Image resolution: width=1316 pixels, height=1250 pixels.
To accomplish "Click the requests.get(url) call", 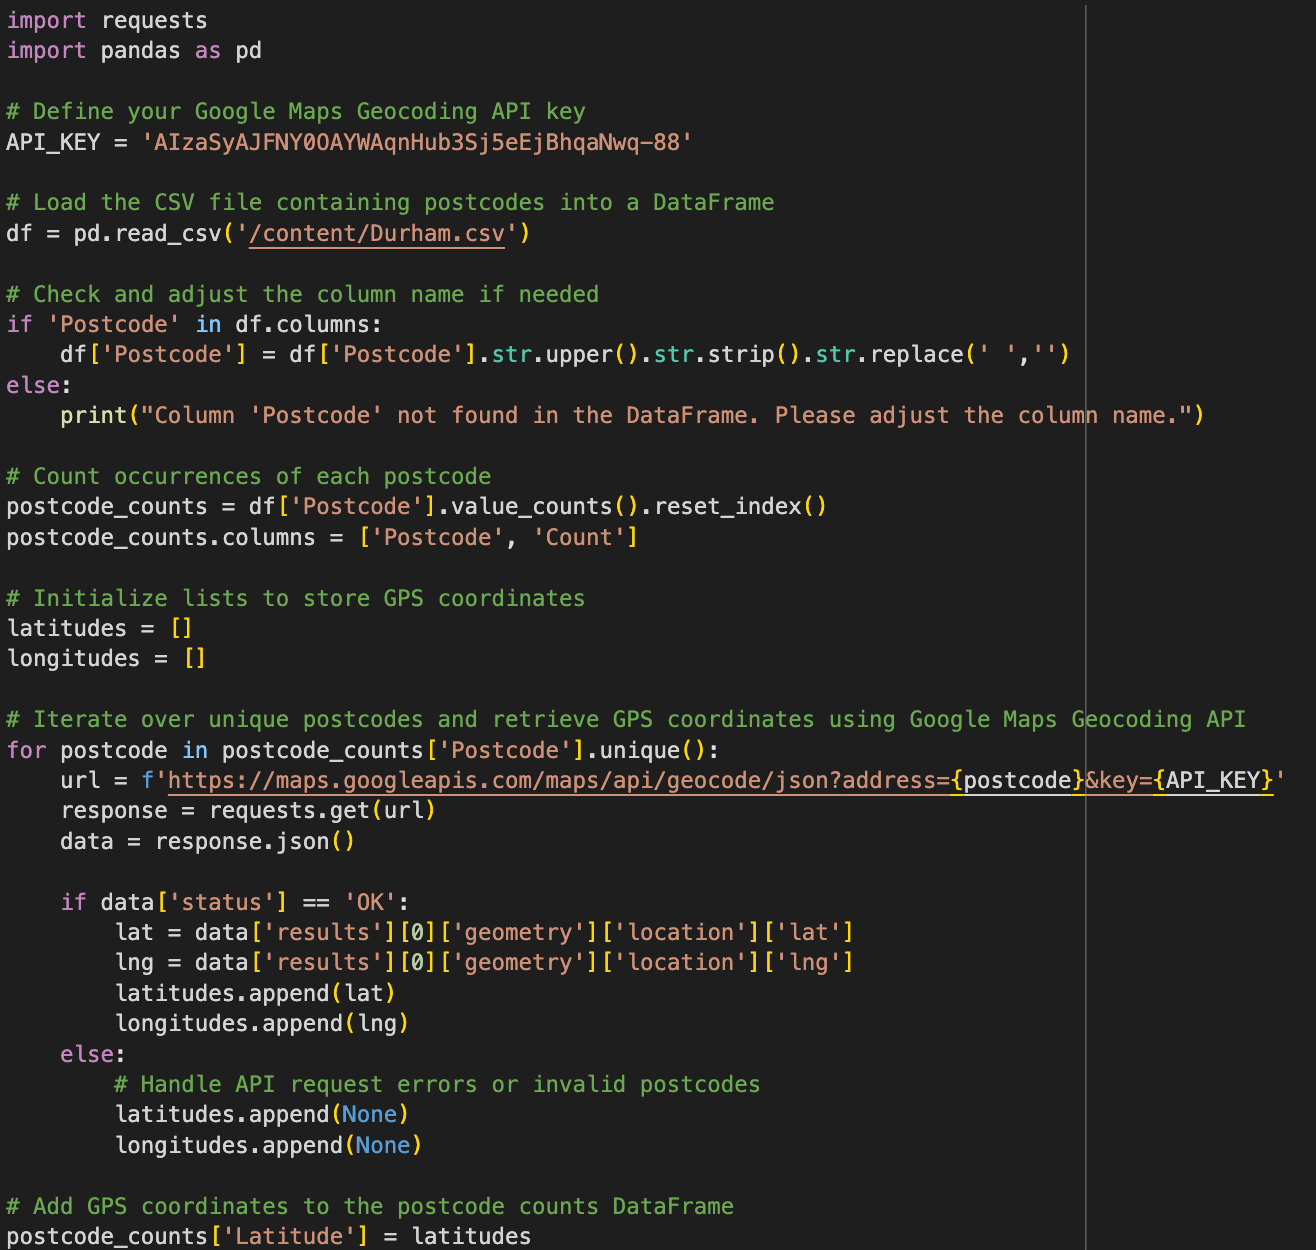I will click(x=322, y=810).
